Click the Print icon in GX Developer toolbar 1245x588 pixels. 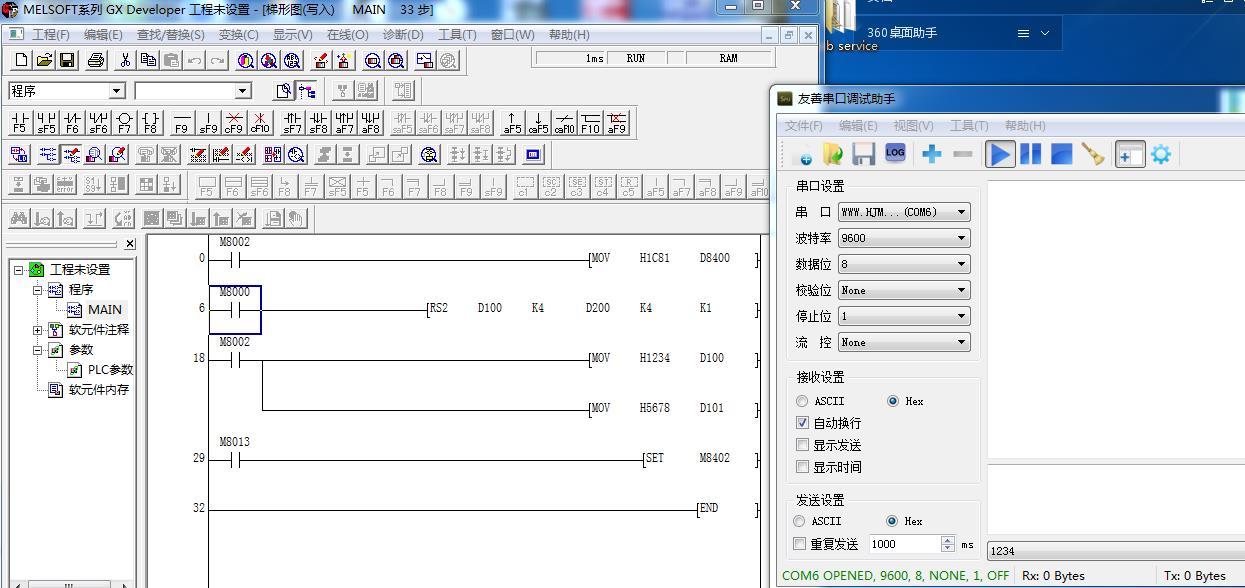(96, 60)
